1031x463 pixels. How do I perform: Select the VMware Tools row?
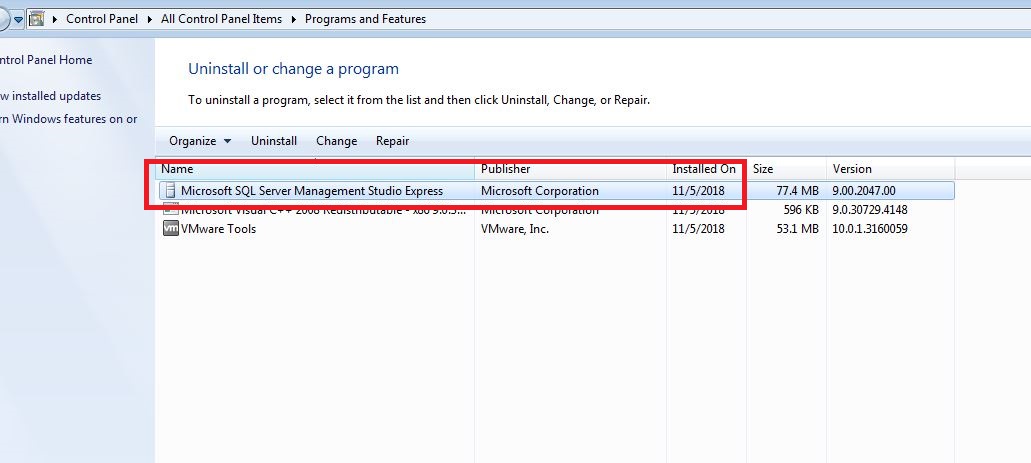[x=556, y=229]
